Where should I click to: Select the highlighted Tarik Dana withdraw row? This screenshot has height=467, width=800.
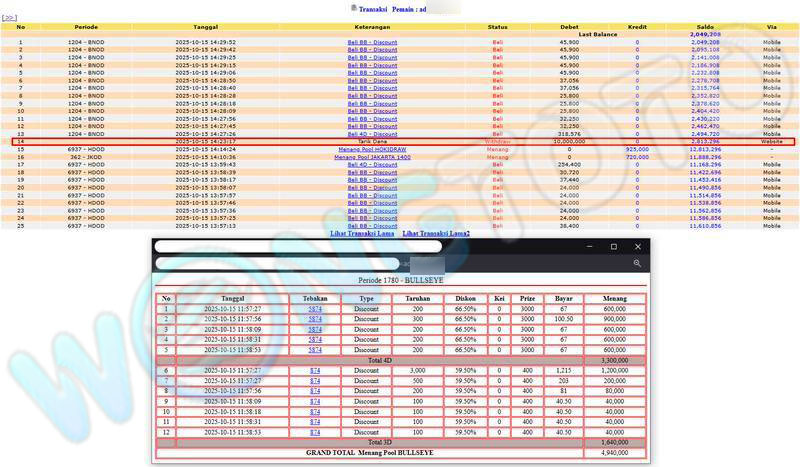(x=400, y=142)
